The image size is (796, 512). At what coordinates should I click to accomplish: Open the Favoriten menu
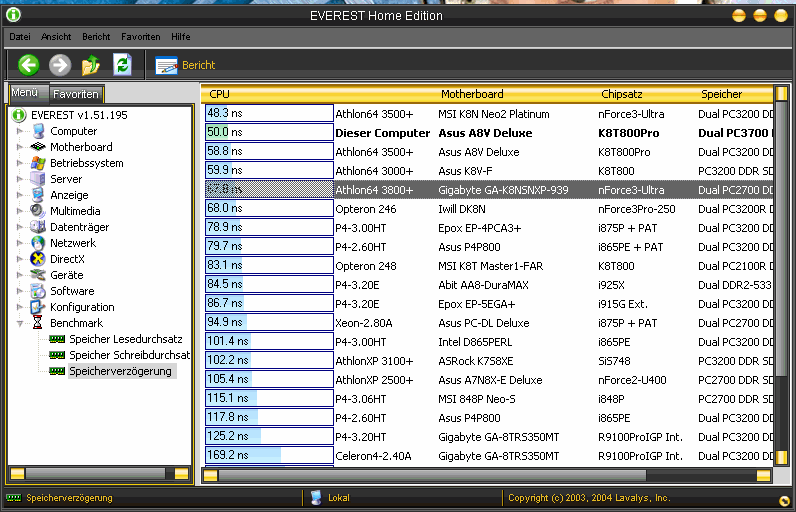[x=141, y=37]
